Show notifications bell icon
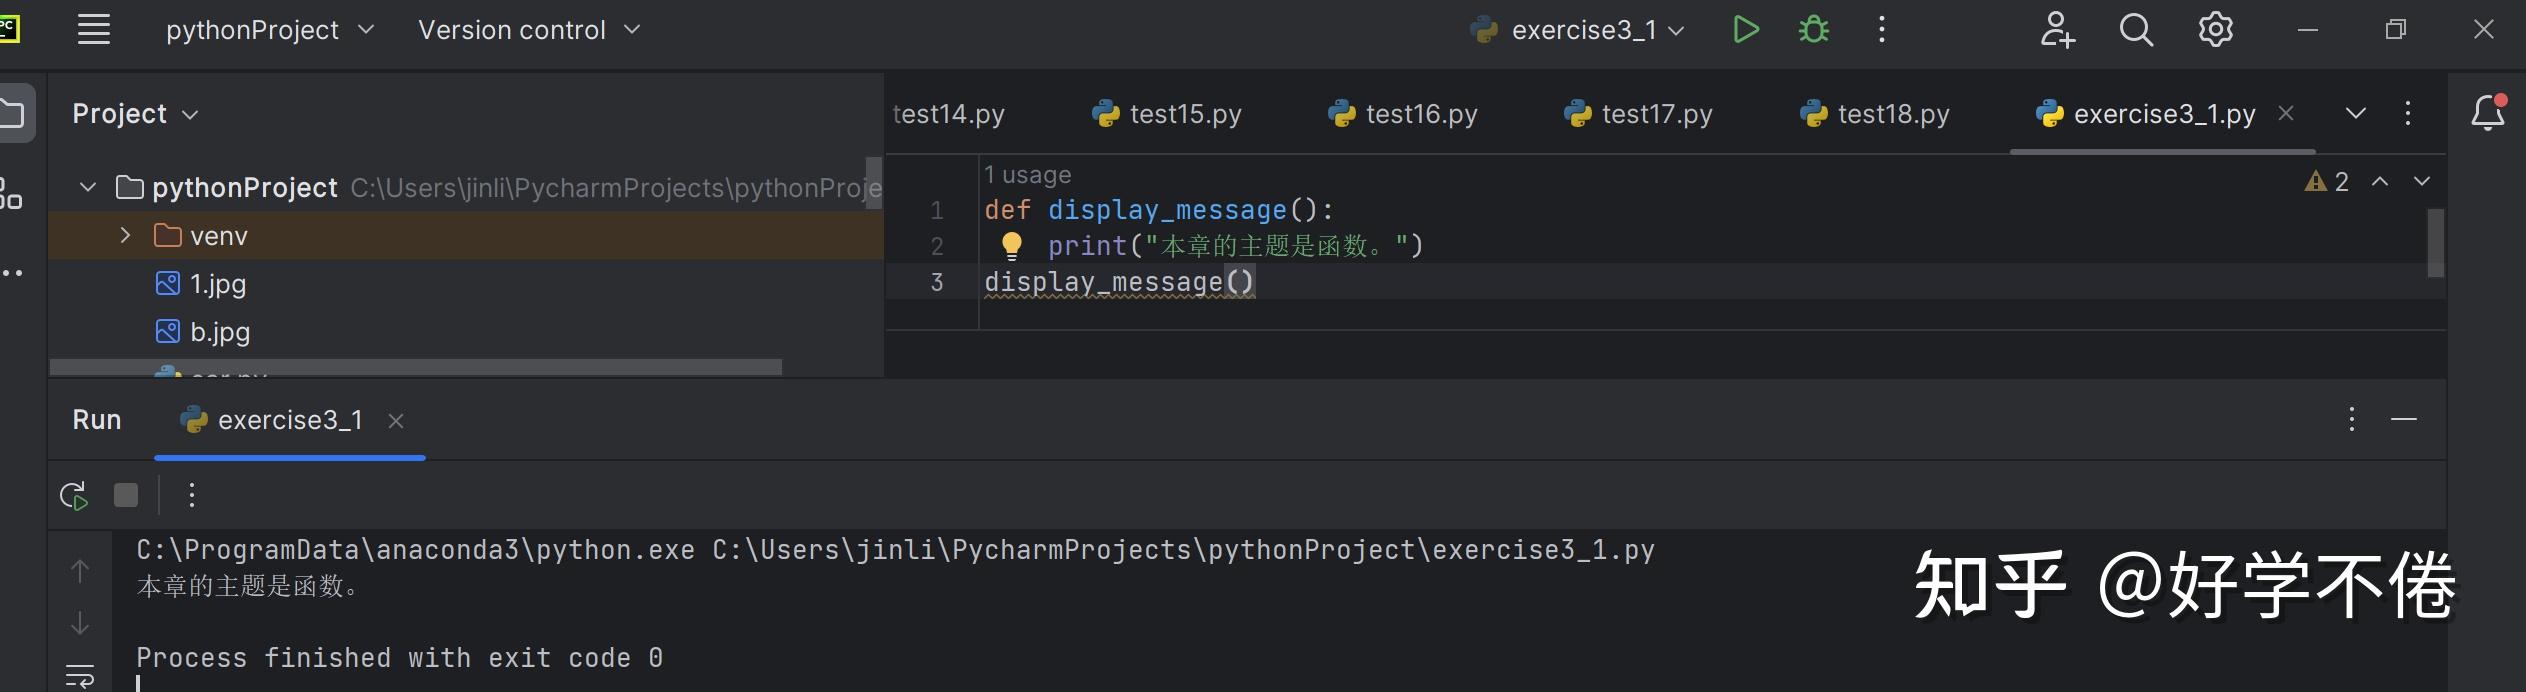2526x692 pixels. (x=2488, y=113)
